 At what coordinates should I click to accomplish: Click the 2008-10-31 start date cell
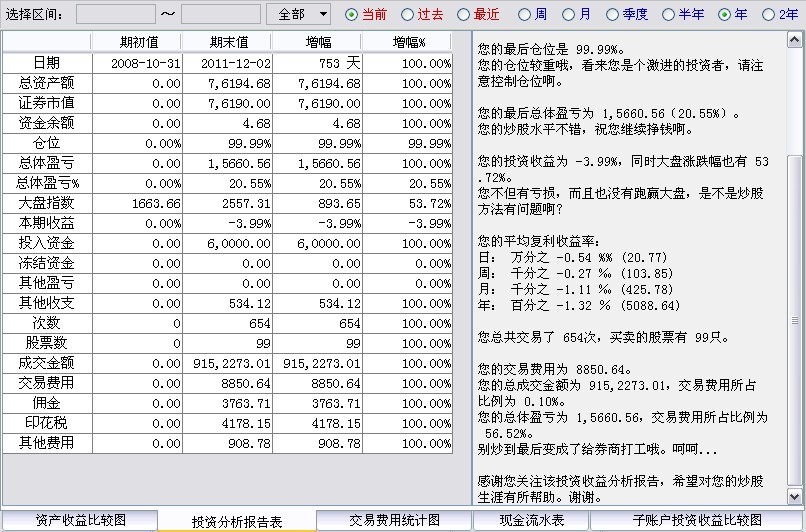137,63
